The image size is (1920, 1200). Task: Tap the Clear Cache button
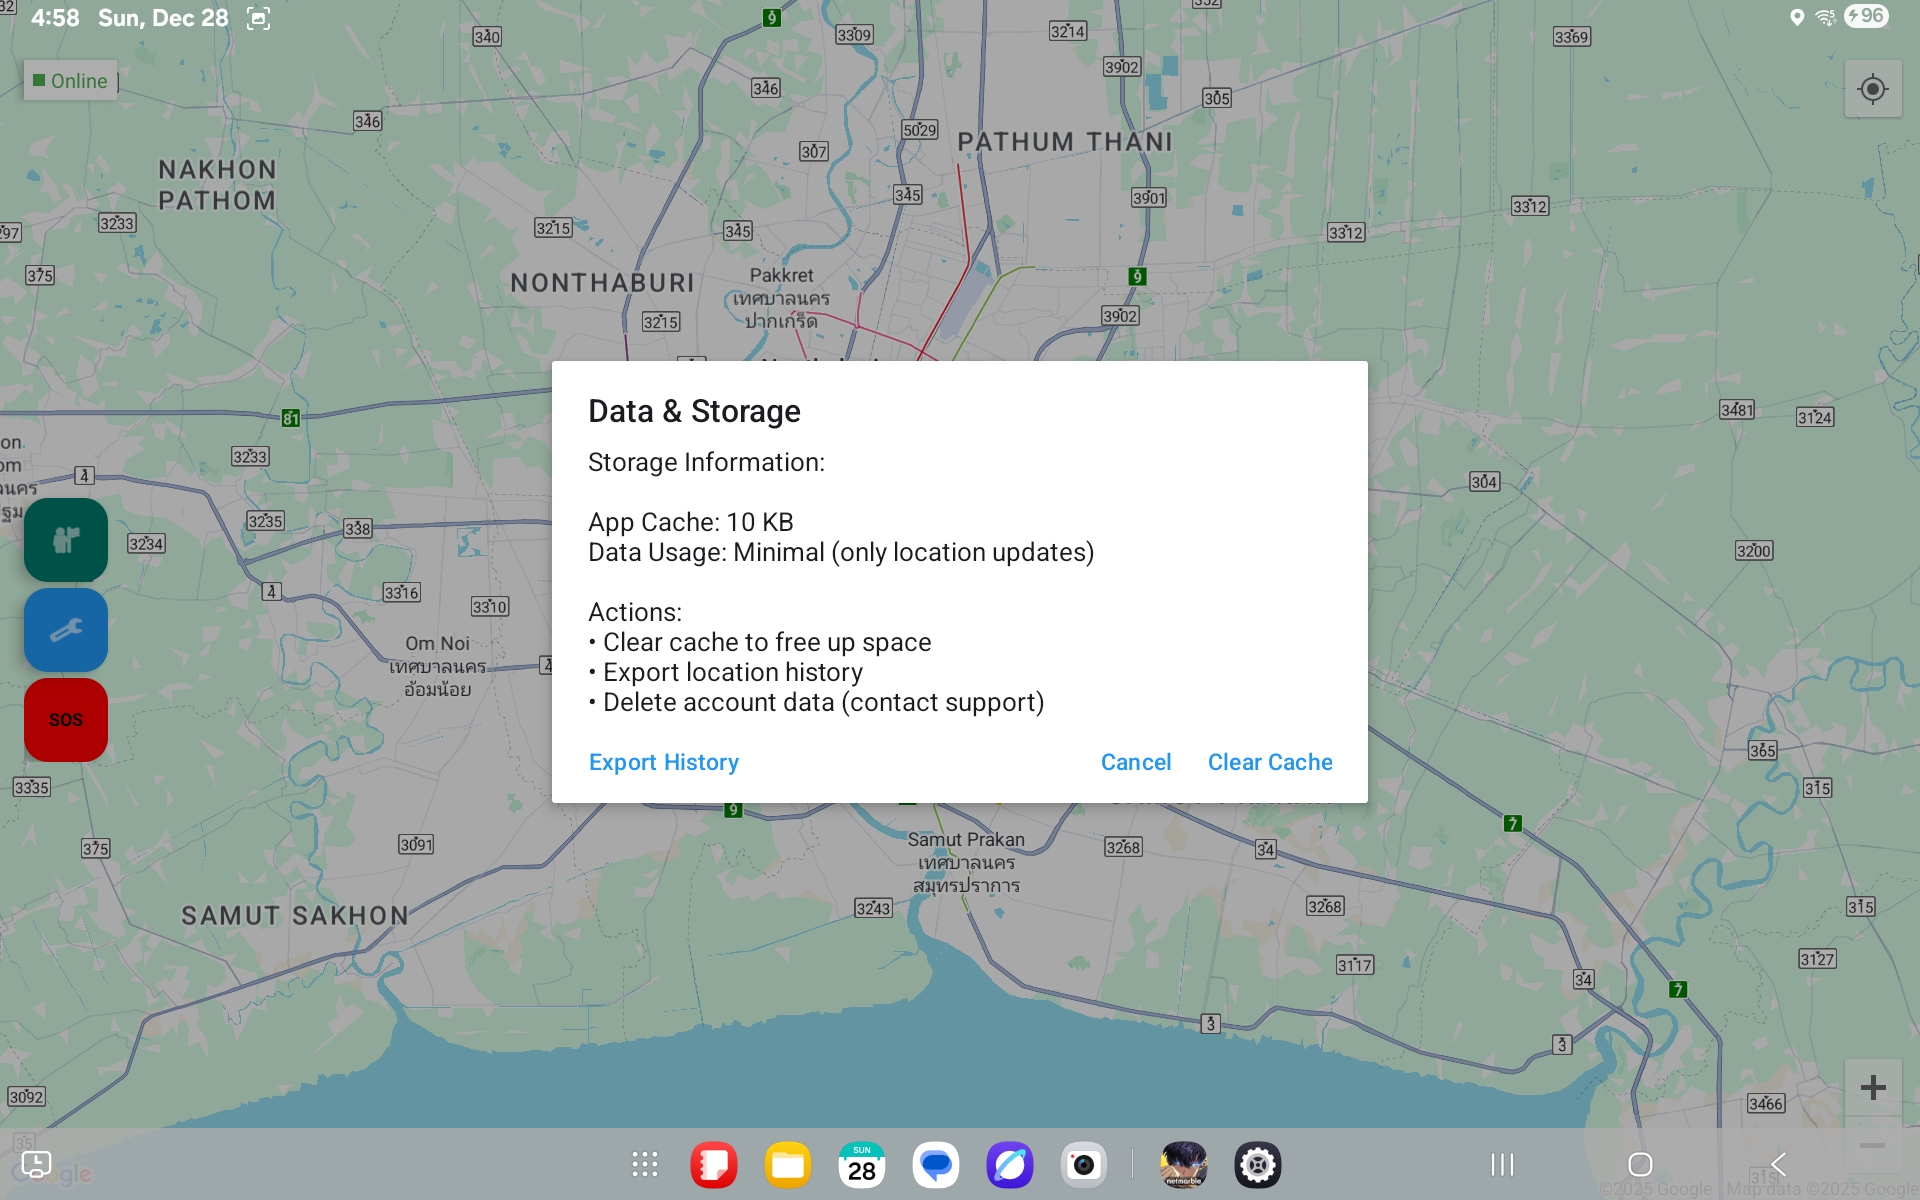[x=1270, y=762]
